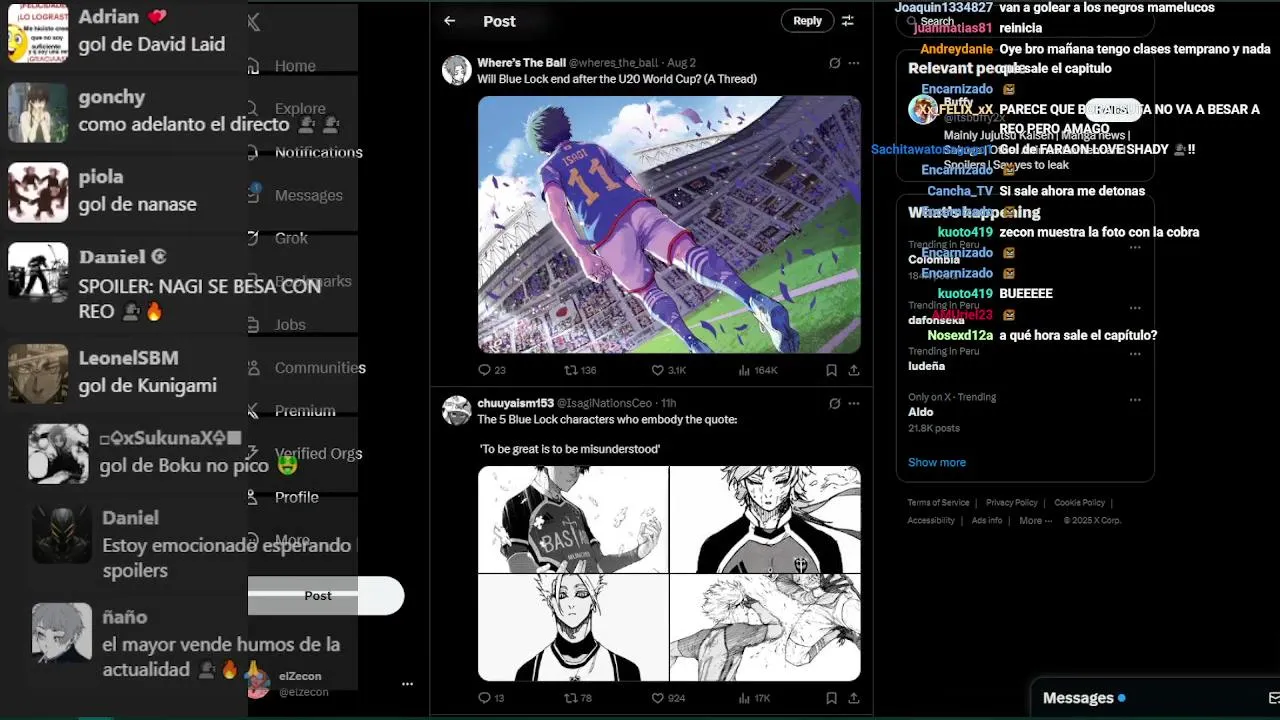Click the Post button in the sidebar
This screenshot has height=720, width=1280.
point(318,596)
